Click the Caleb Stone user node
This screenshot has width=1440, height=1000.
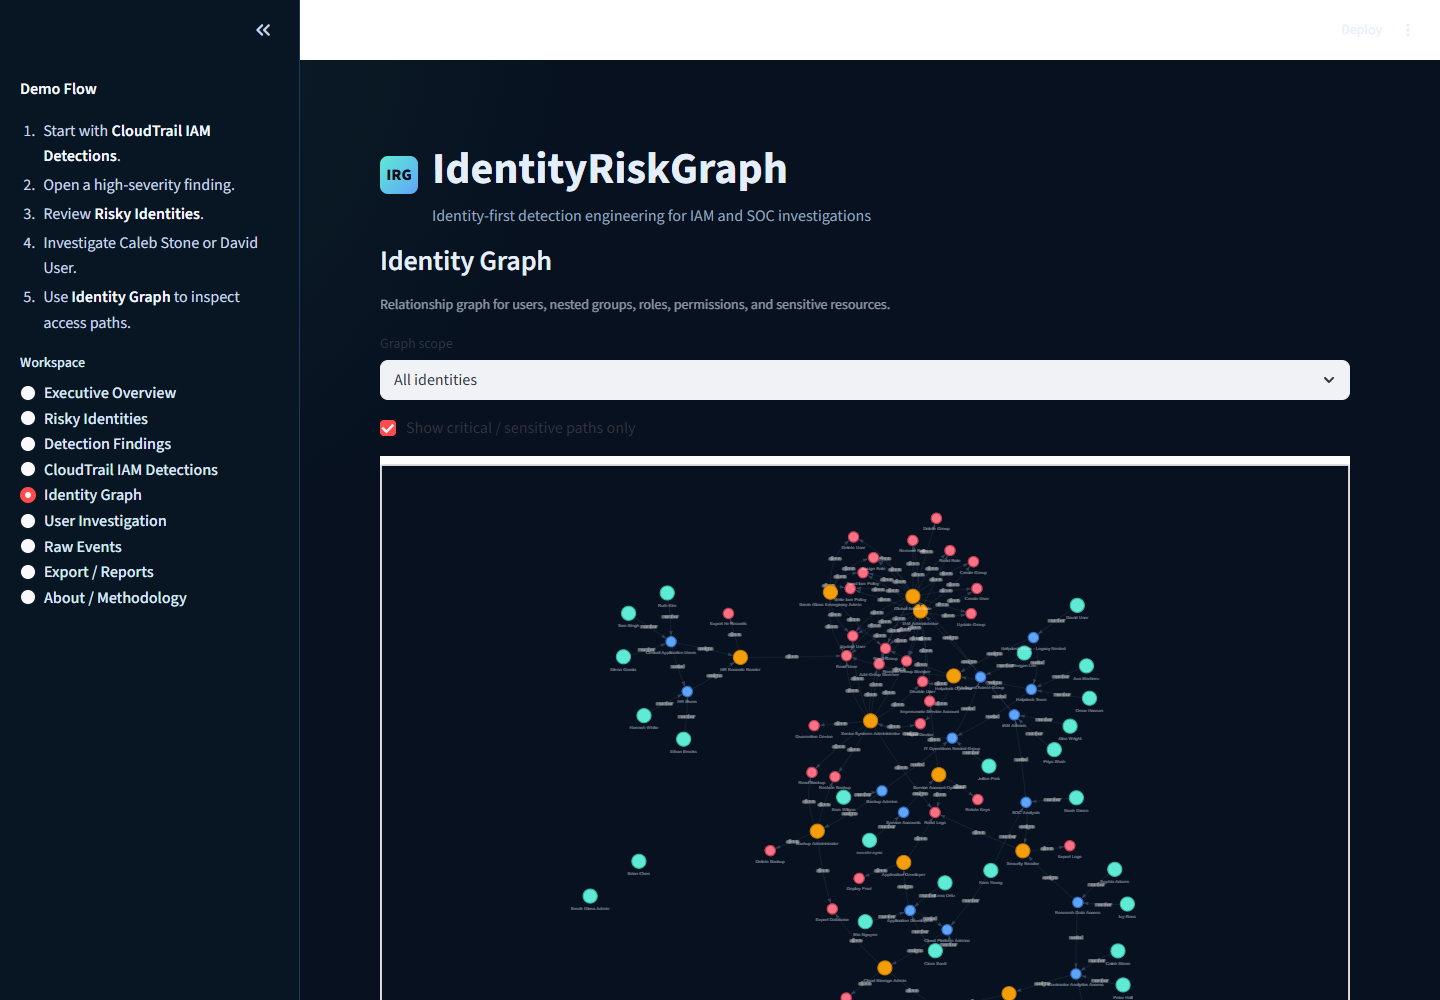[1118, 951]
